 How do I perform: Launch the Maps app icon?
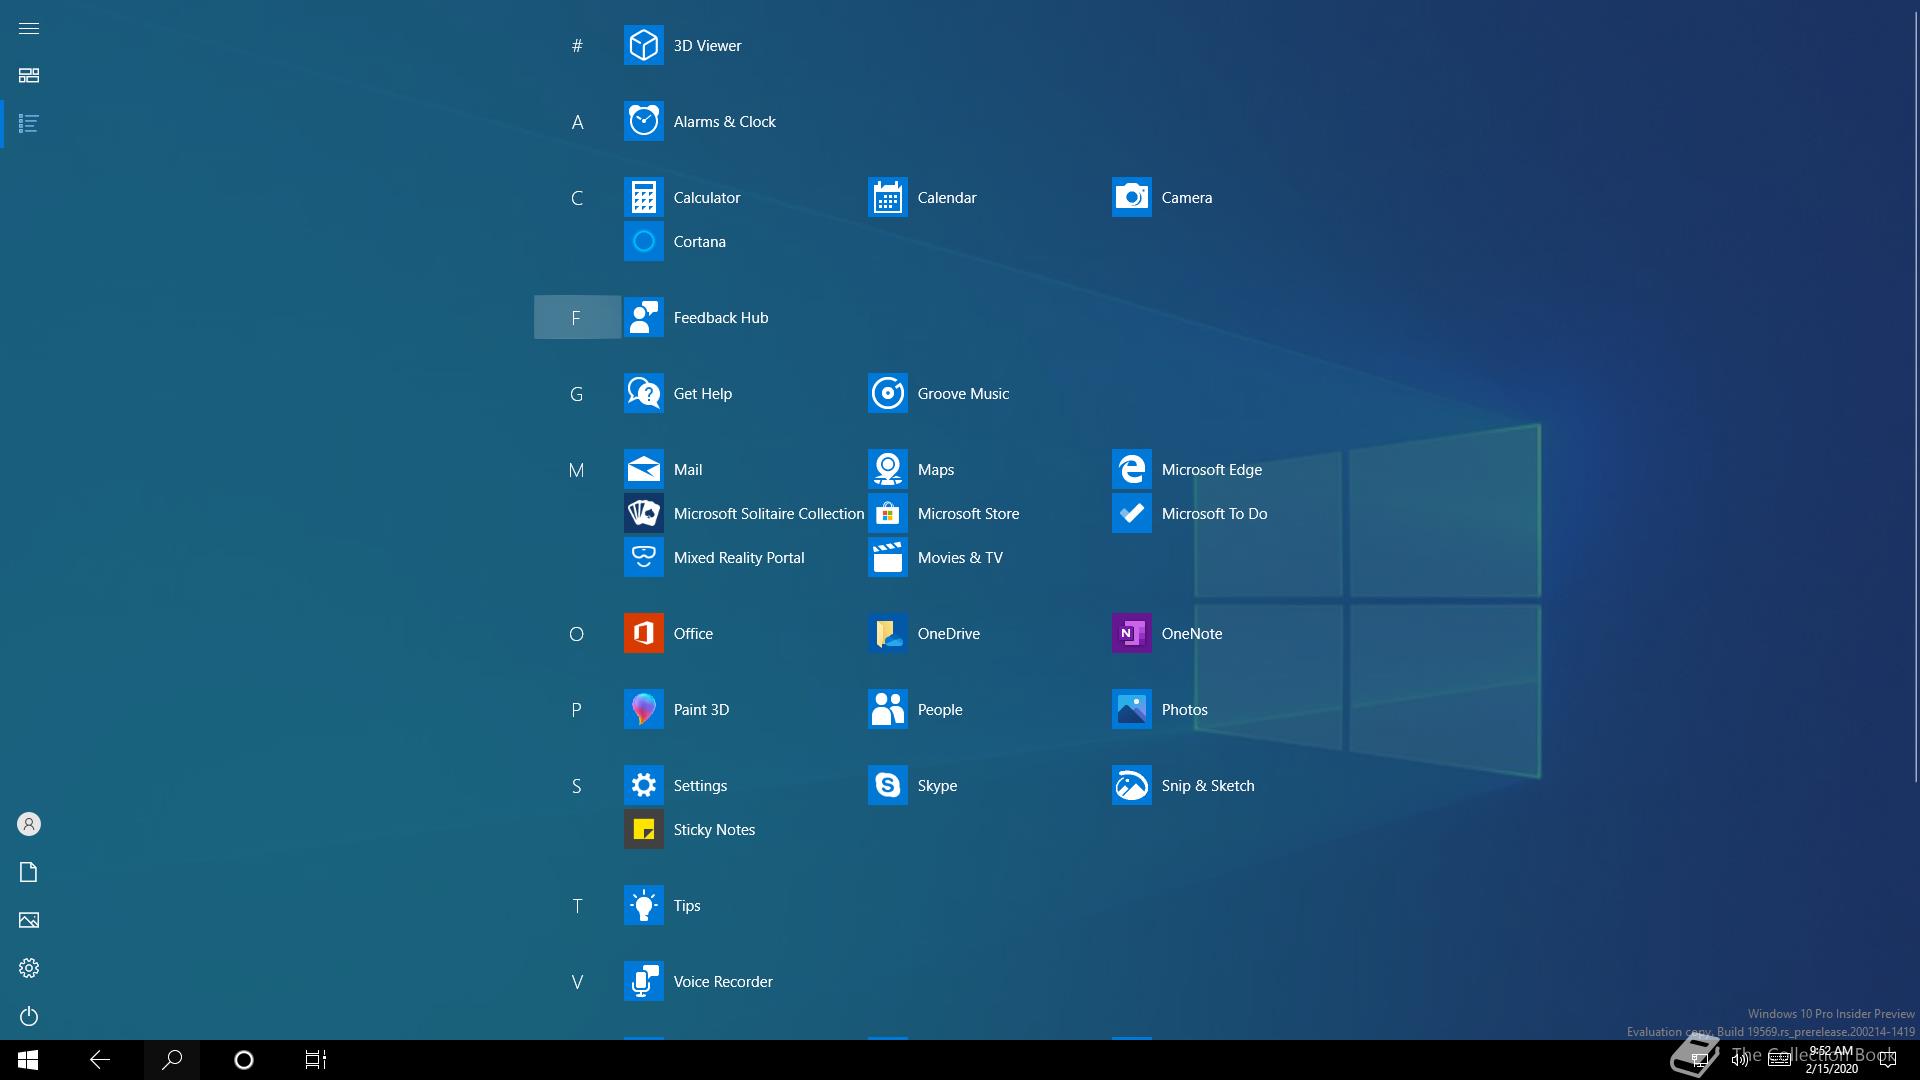tap(887, 469)
